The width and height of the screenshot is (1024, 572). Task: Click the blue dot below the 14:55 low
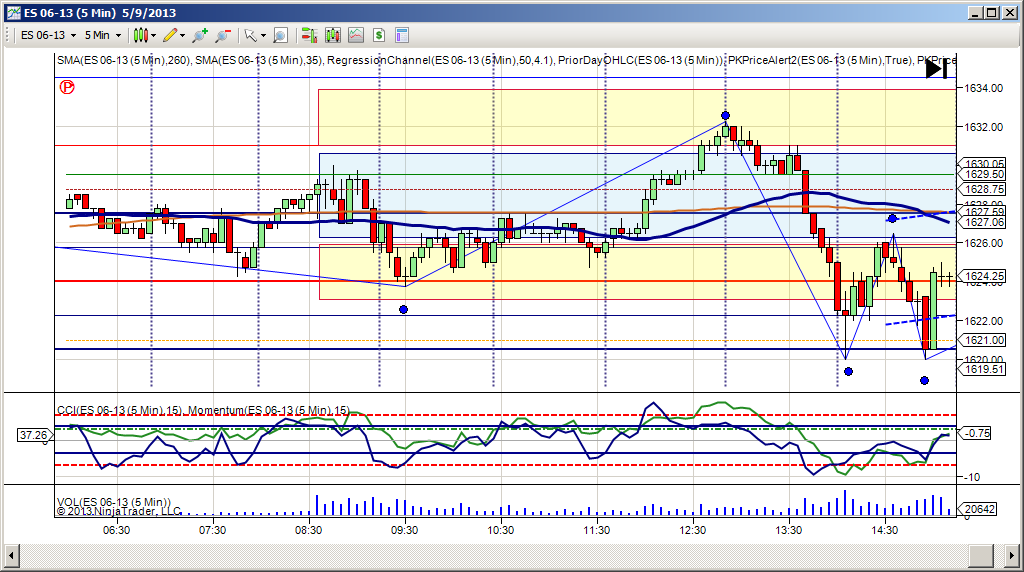924,380
